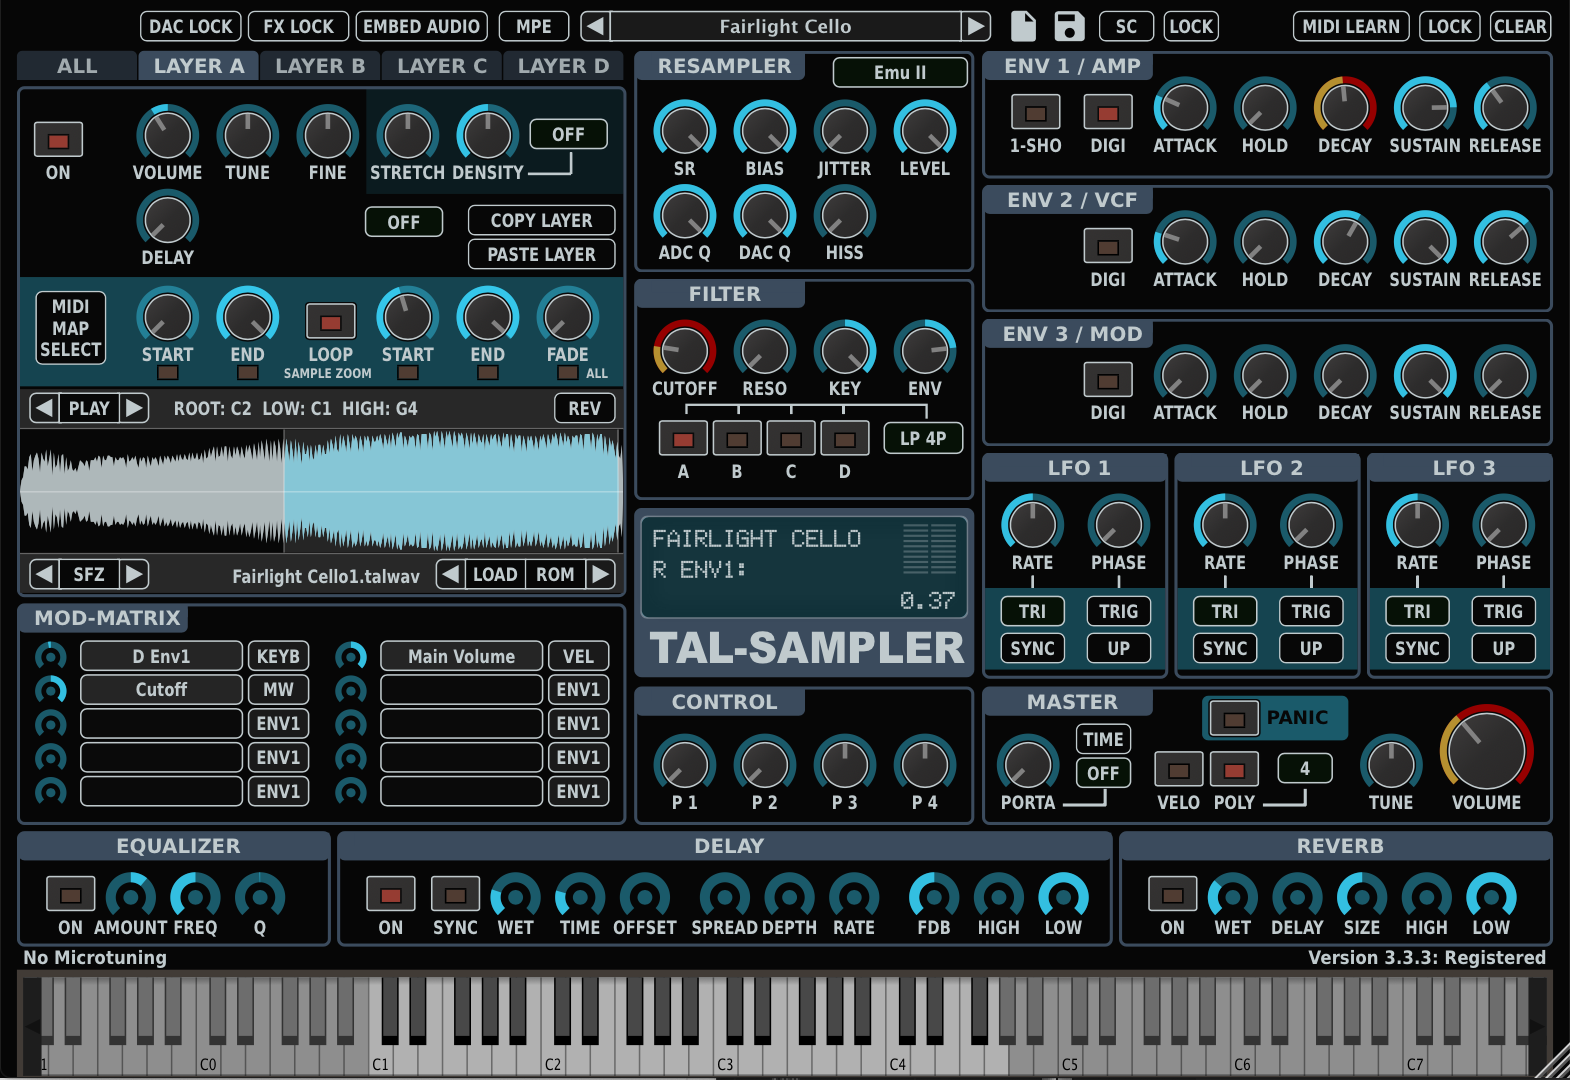Click the PASTE LAYER button
This screenshot has width=1570, height=1080.
[541, 254]
